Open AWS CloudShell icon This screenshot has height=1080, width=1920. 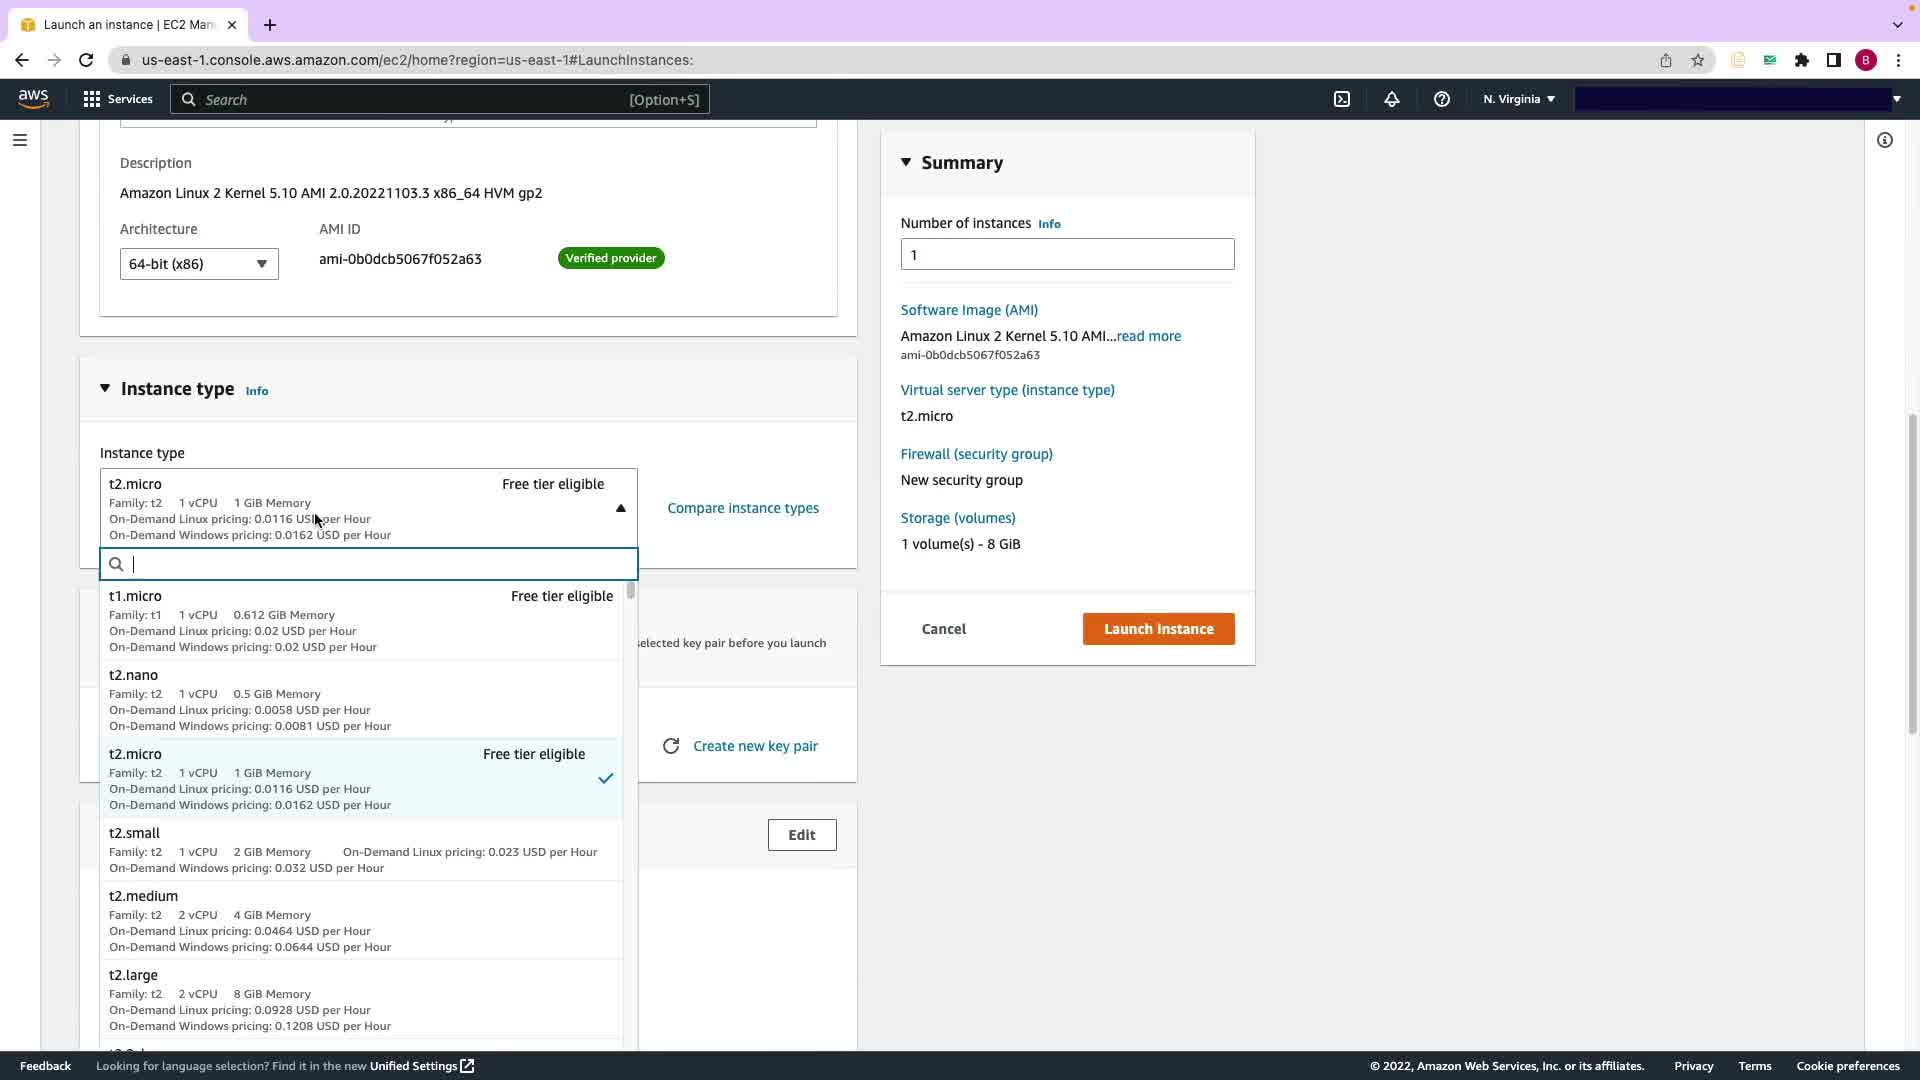(1342, 99)
